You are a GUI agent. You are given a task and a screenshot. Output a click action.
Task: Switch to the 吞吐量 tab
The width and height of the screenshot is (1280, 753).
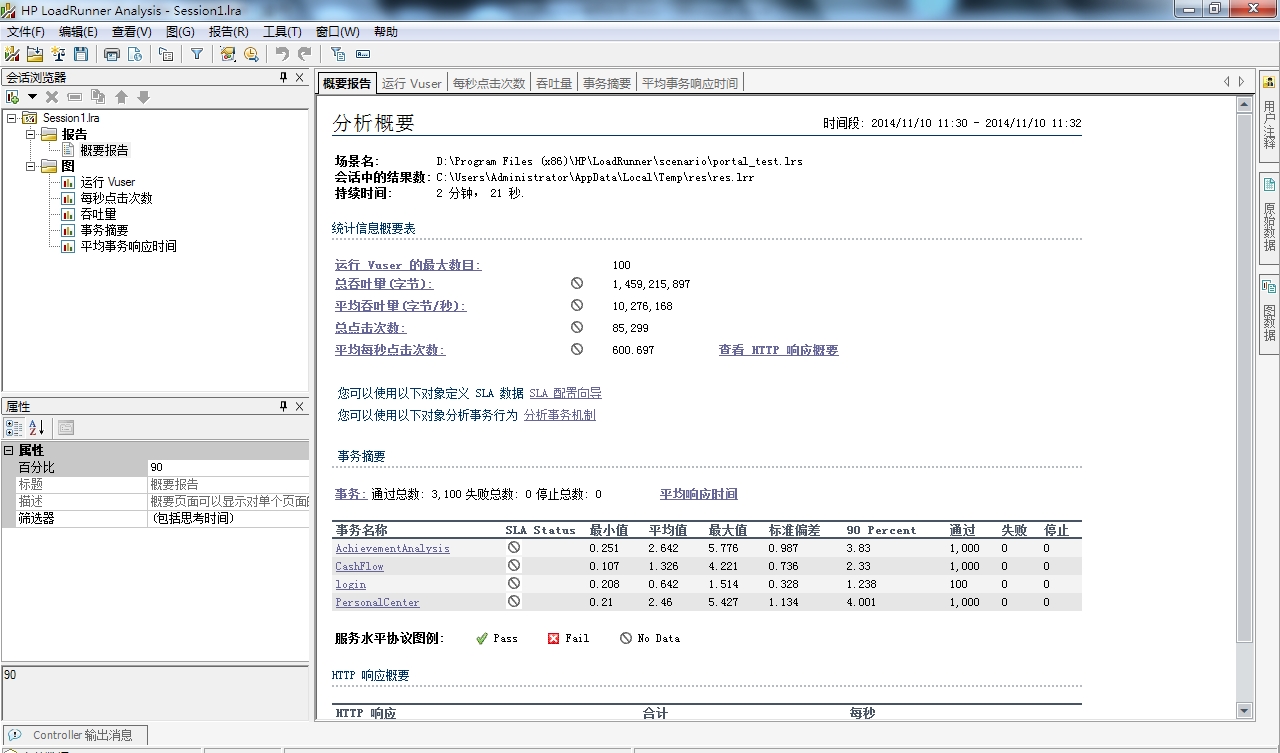tap(554, 83)
